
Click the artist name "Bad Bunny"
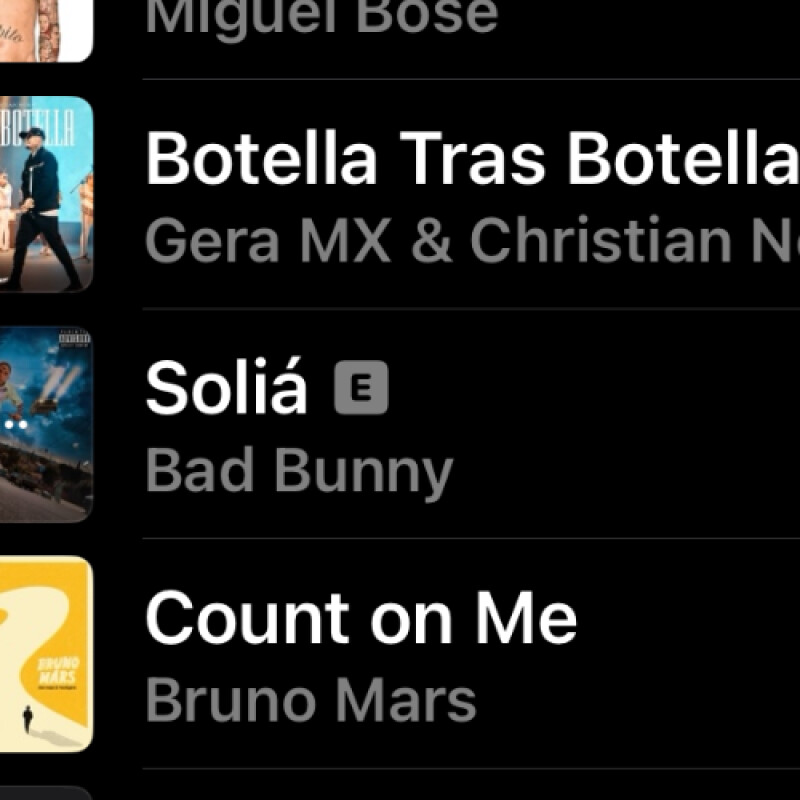point(299,470)
